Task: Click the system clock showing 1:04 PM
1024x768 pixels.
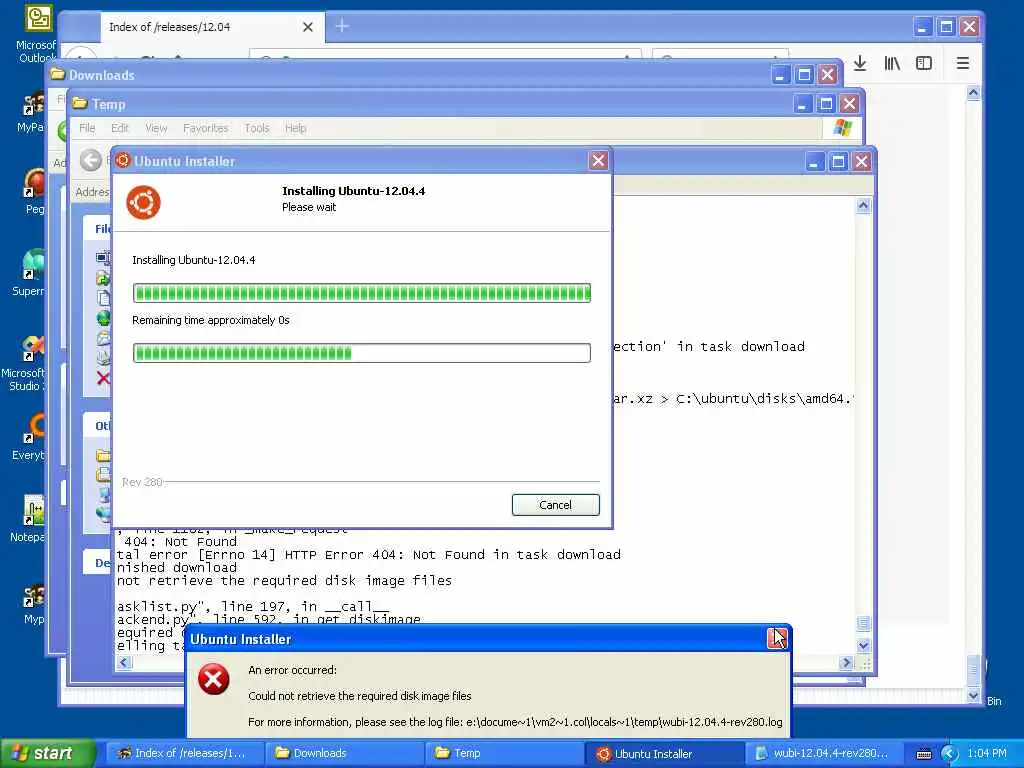Action: click(x=987, y=753)
